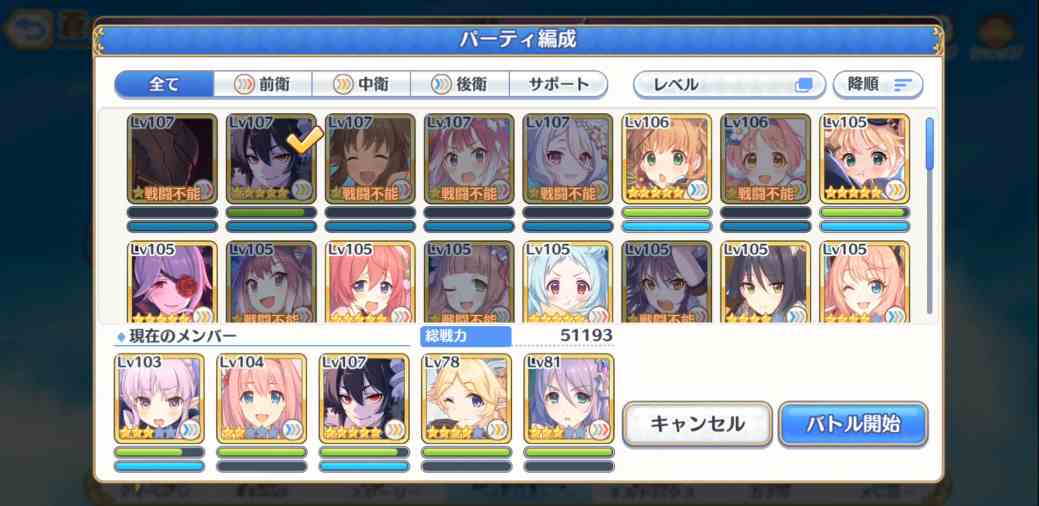
Task: Filter by 後衛 rear guard tab
Action: [x=460, y=85]
